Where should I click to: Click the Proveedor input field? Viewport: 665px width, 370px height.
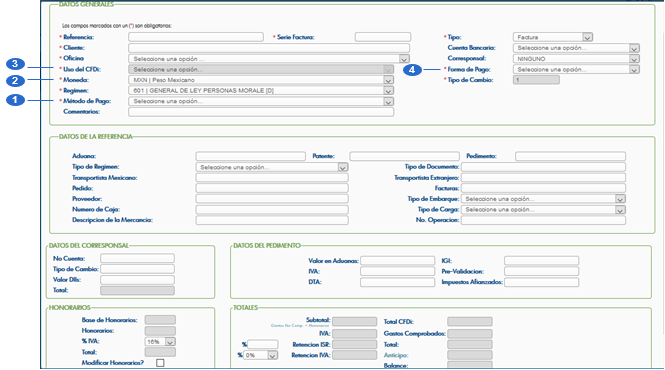coord(272,199)
